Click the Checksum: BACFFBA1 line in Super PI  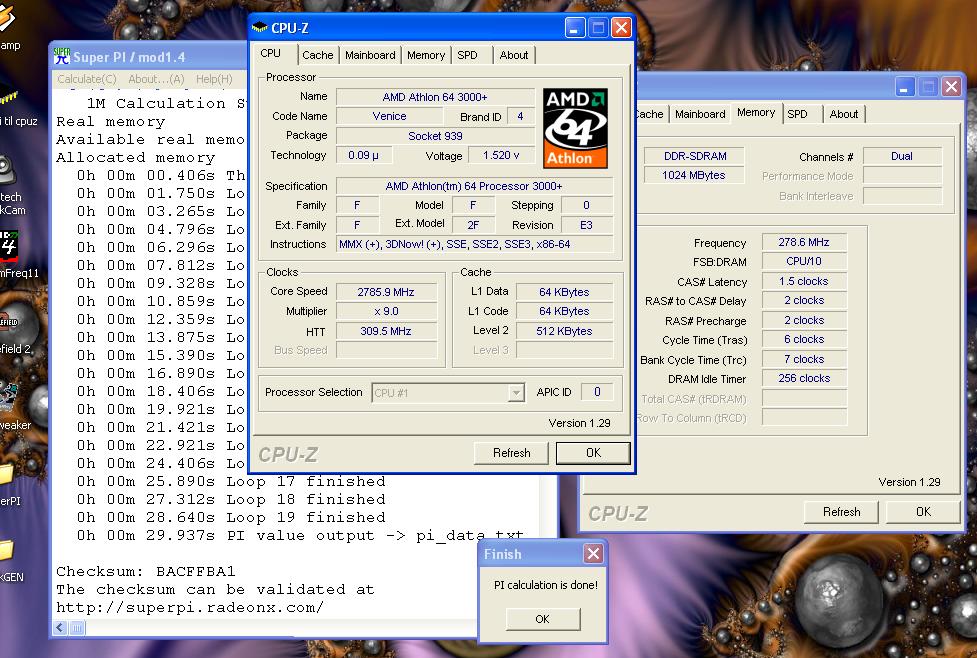tap(146, 571)
